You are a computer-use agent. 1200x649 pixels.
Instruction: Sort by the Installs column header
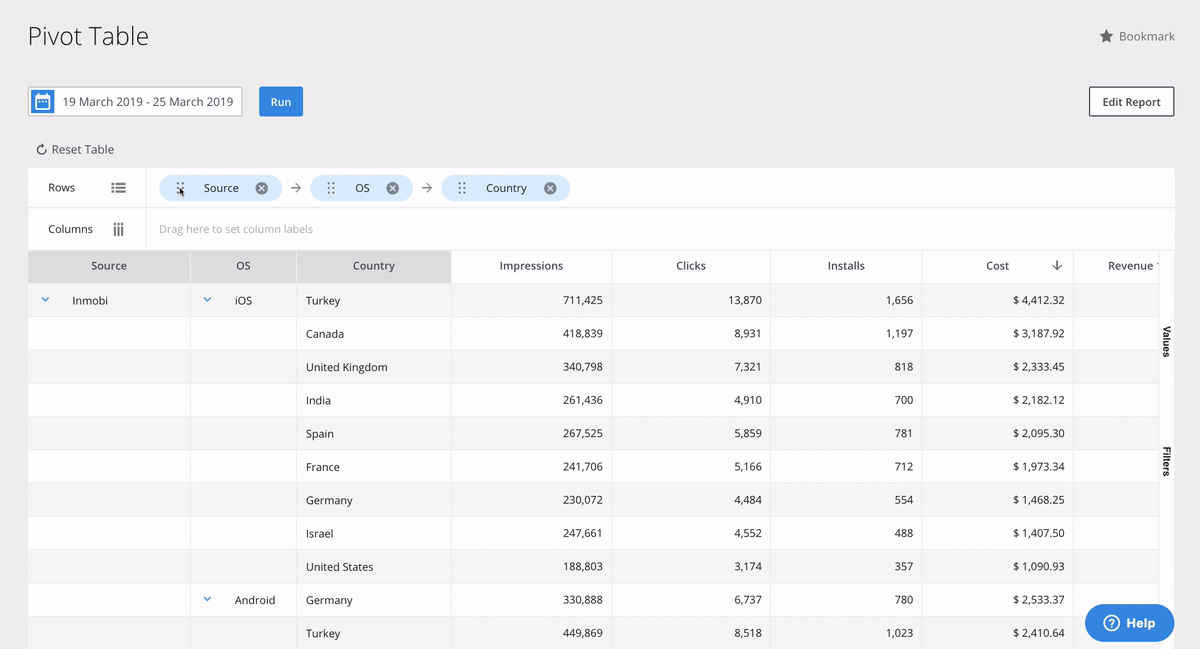coord(846,266)
